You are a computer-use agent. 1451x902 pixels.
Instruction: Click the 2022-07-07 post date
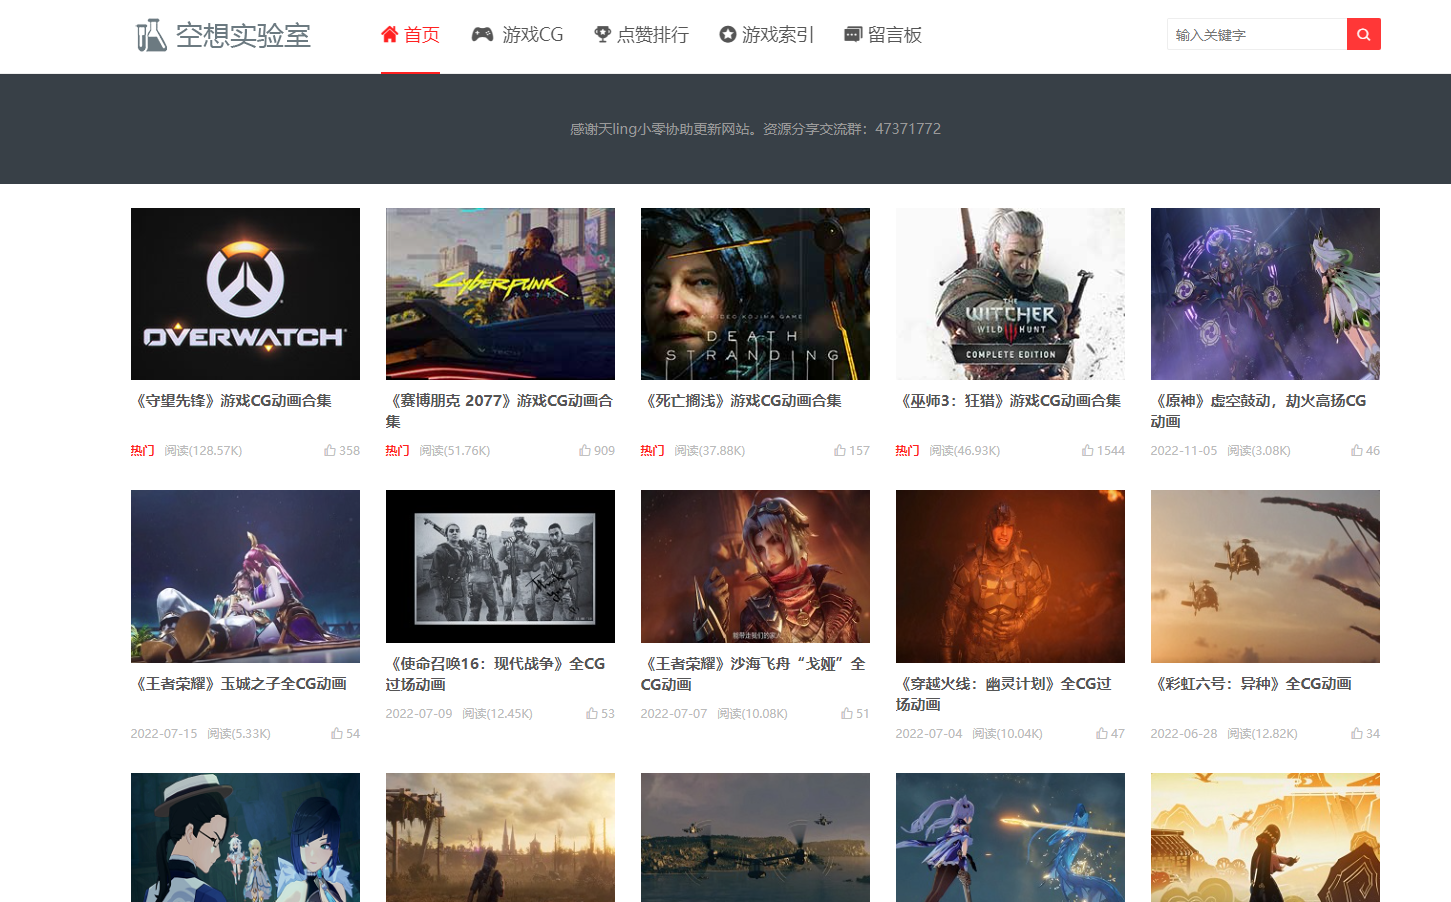tap(674, 714)
